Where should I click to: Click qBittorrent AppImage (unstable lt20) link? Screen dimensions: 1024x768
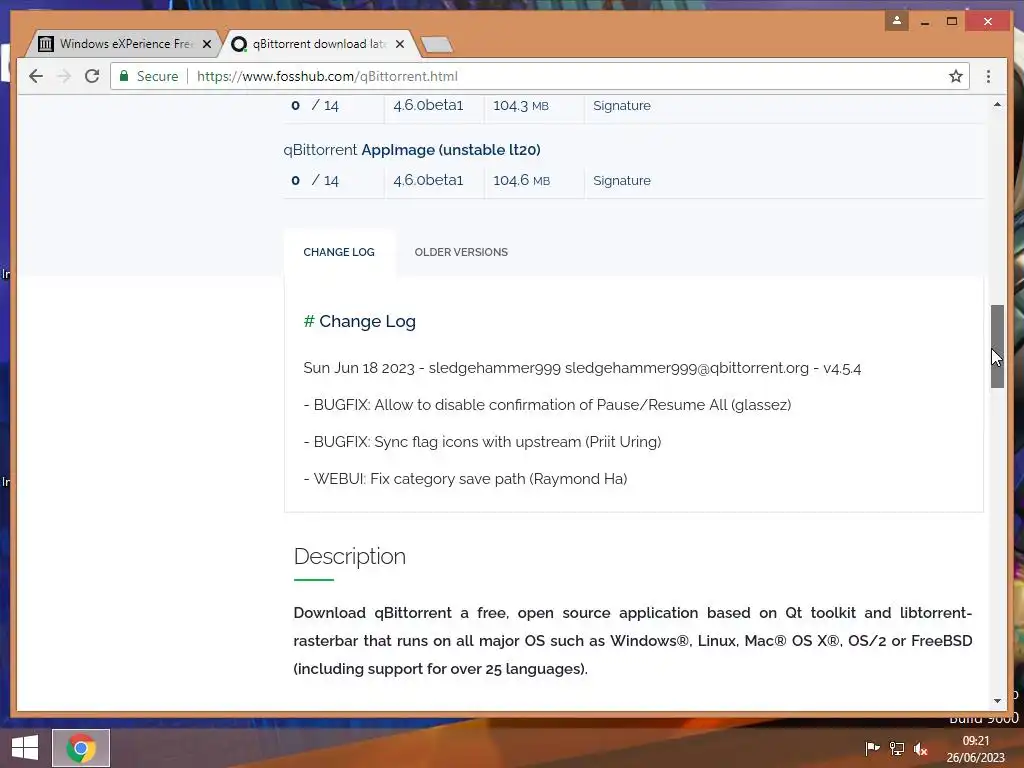[x=412, y=150]
